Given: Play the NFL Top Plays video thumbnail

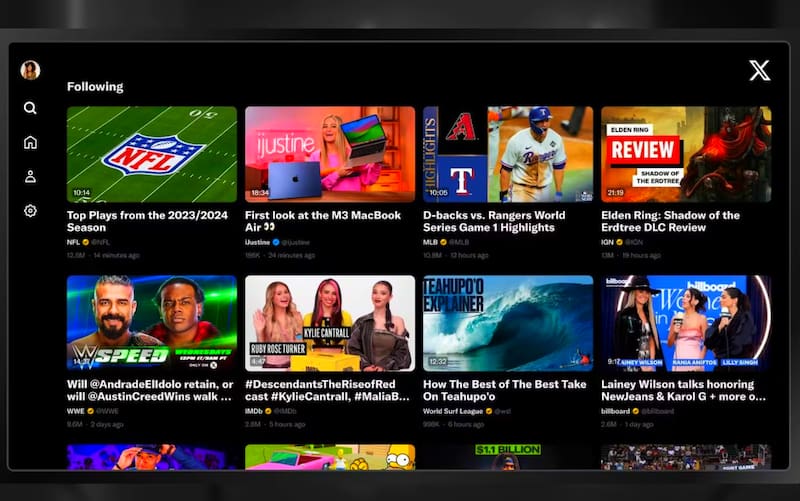Looking at the screenshot, I should [151, 154].
